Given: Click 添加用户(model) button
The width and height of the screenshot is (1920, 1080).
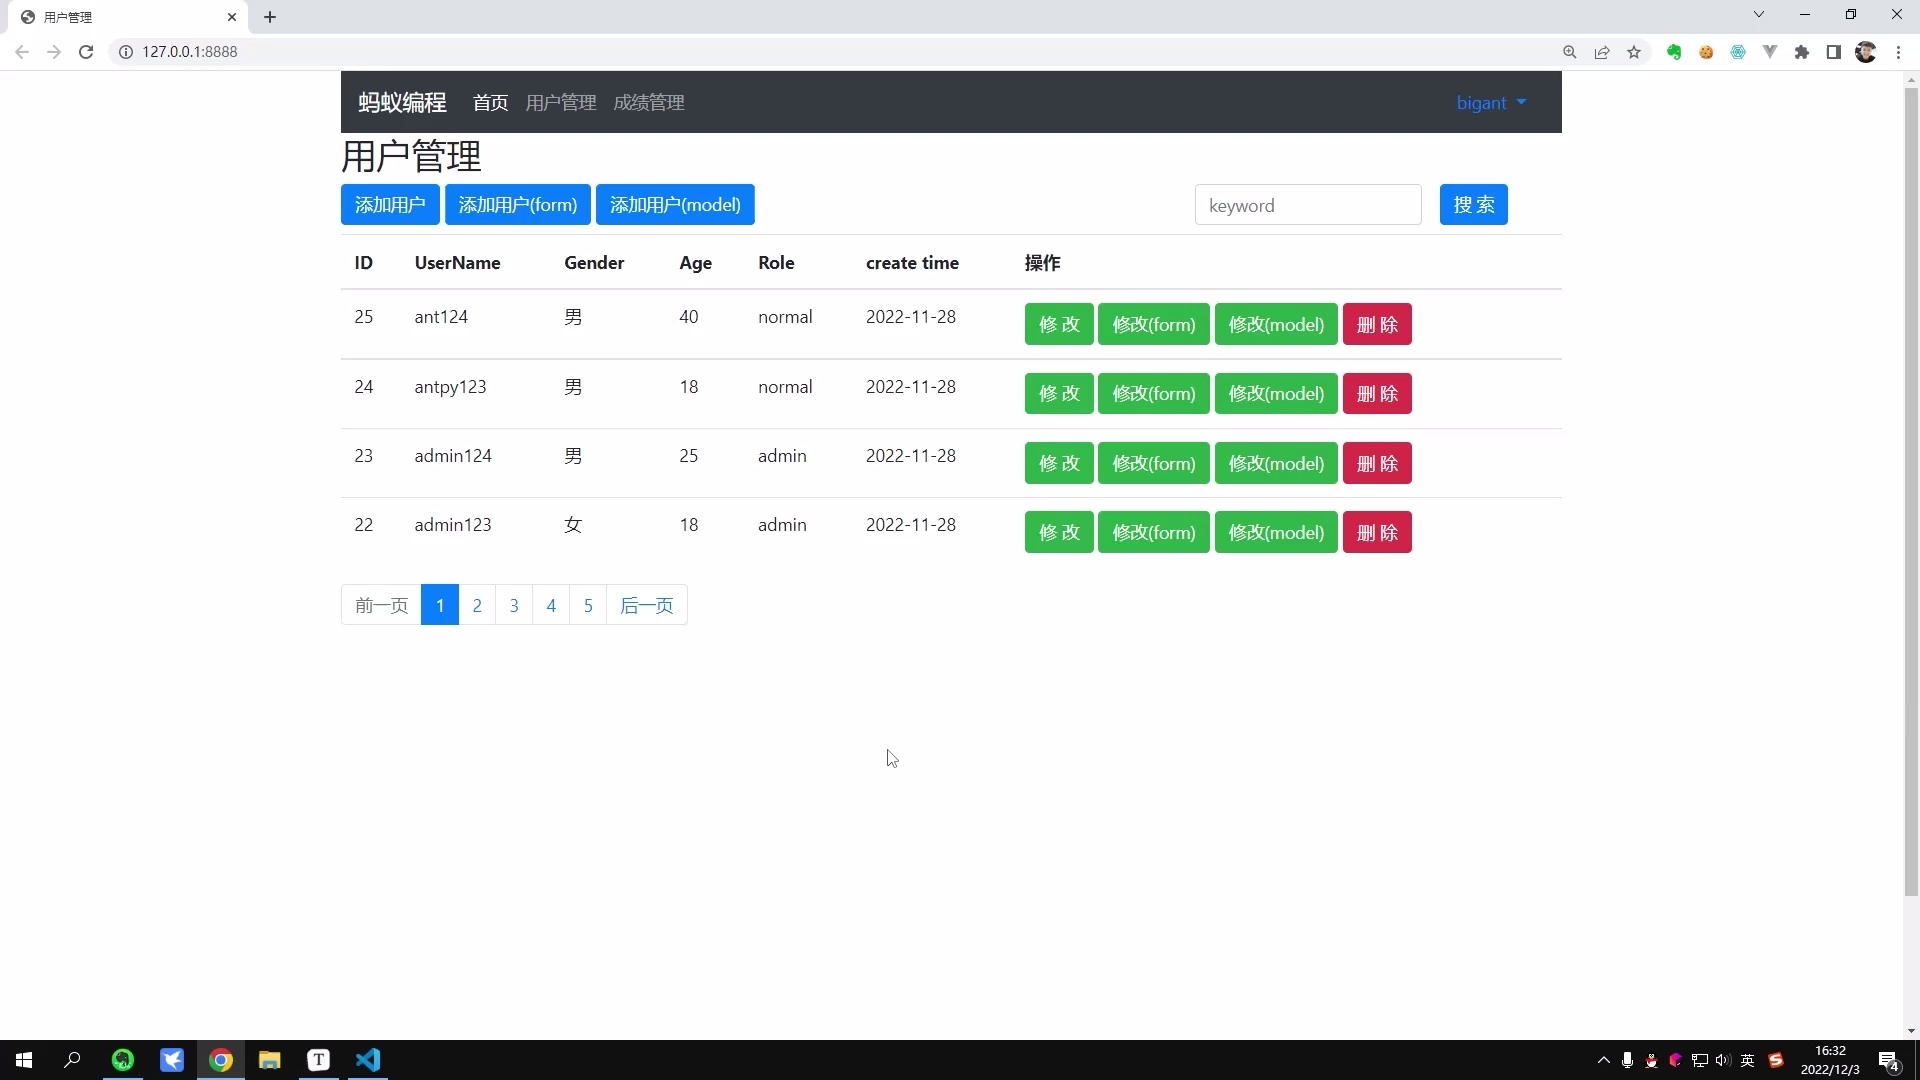Looking at the screenshot, I should (675, 205).
